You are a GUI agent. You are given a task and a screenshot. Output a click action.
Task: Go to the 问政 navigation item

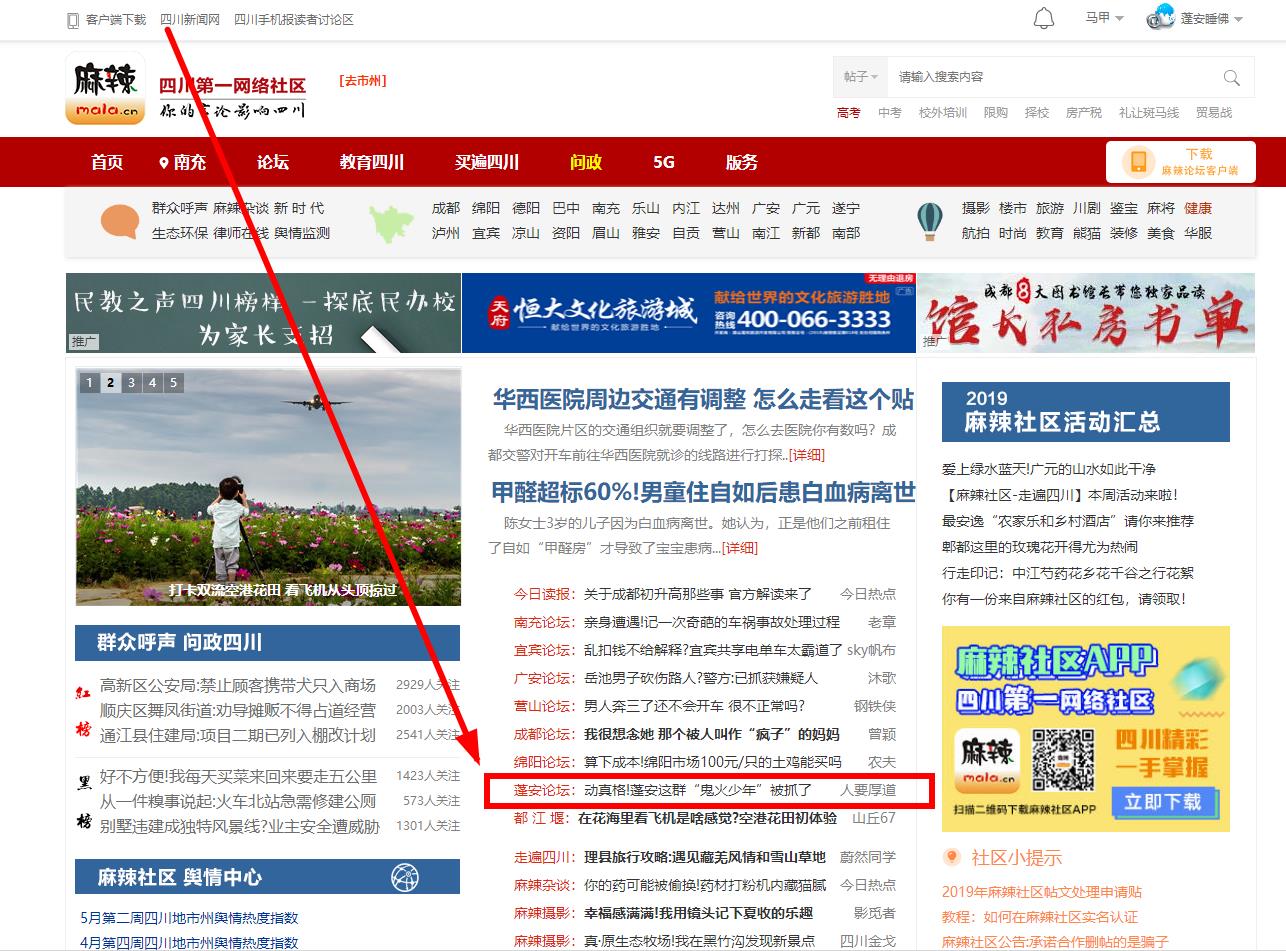[586, 162]
